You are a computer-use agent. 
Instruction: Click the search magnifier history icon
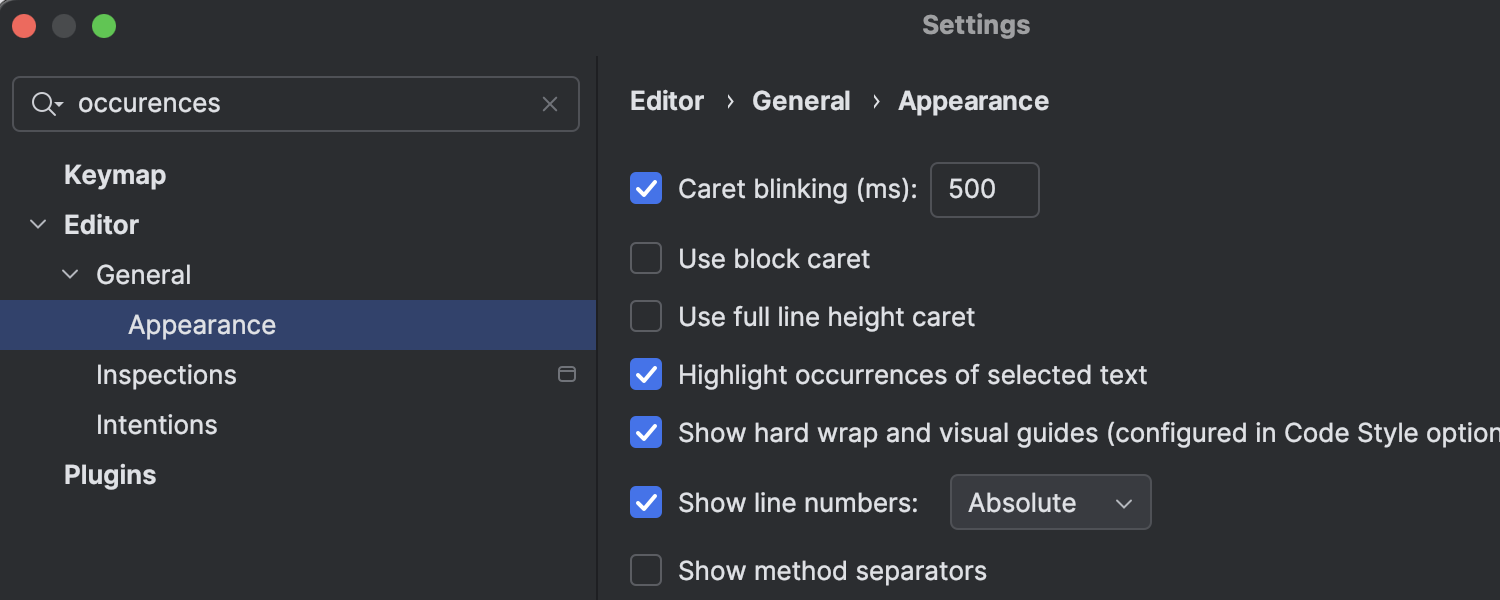click(x=46, y=104)
